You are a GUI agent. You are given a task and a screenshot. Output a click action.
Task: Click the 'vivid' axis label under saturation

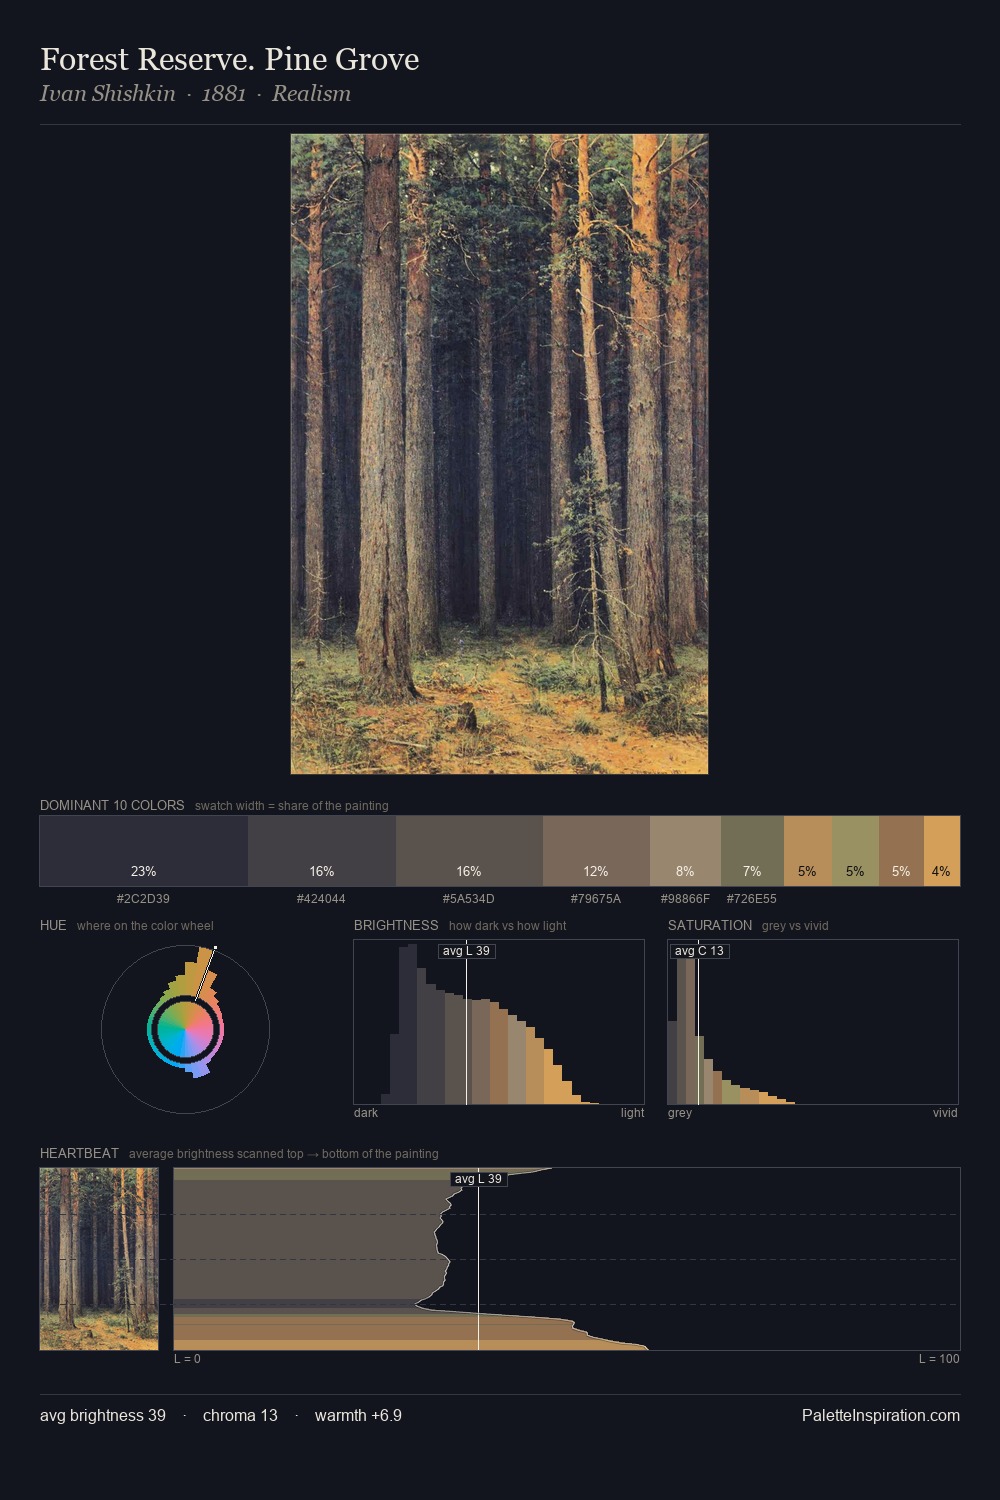point(945,1113)
